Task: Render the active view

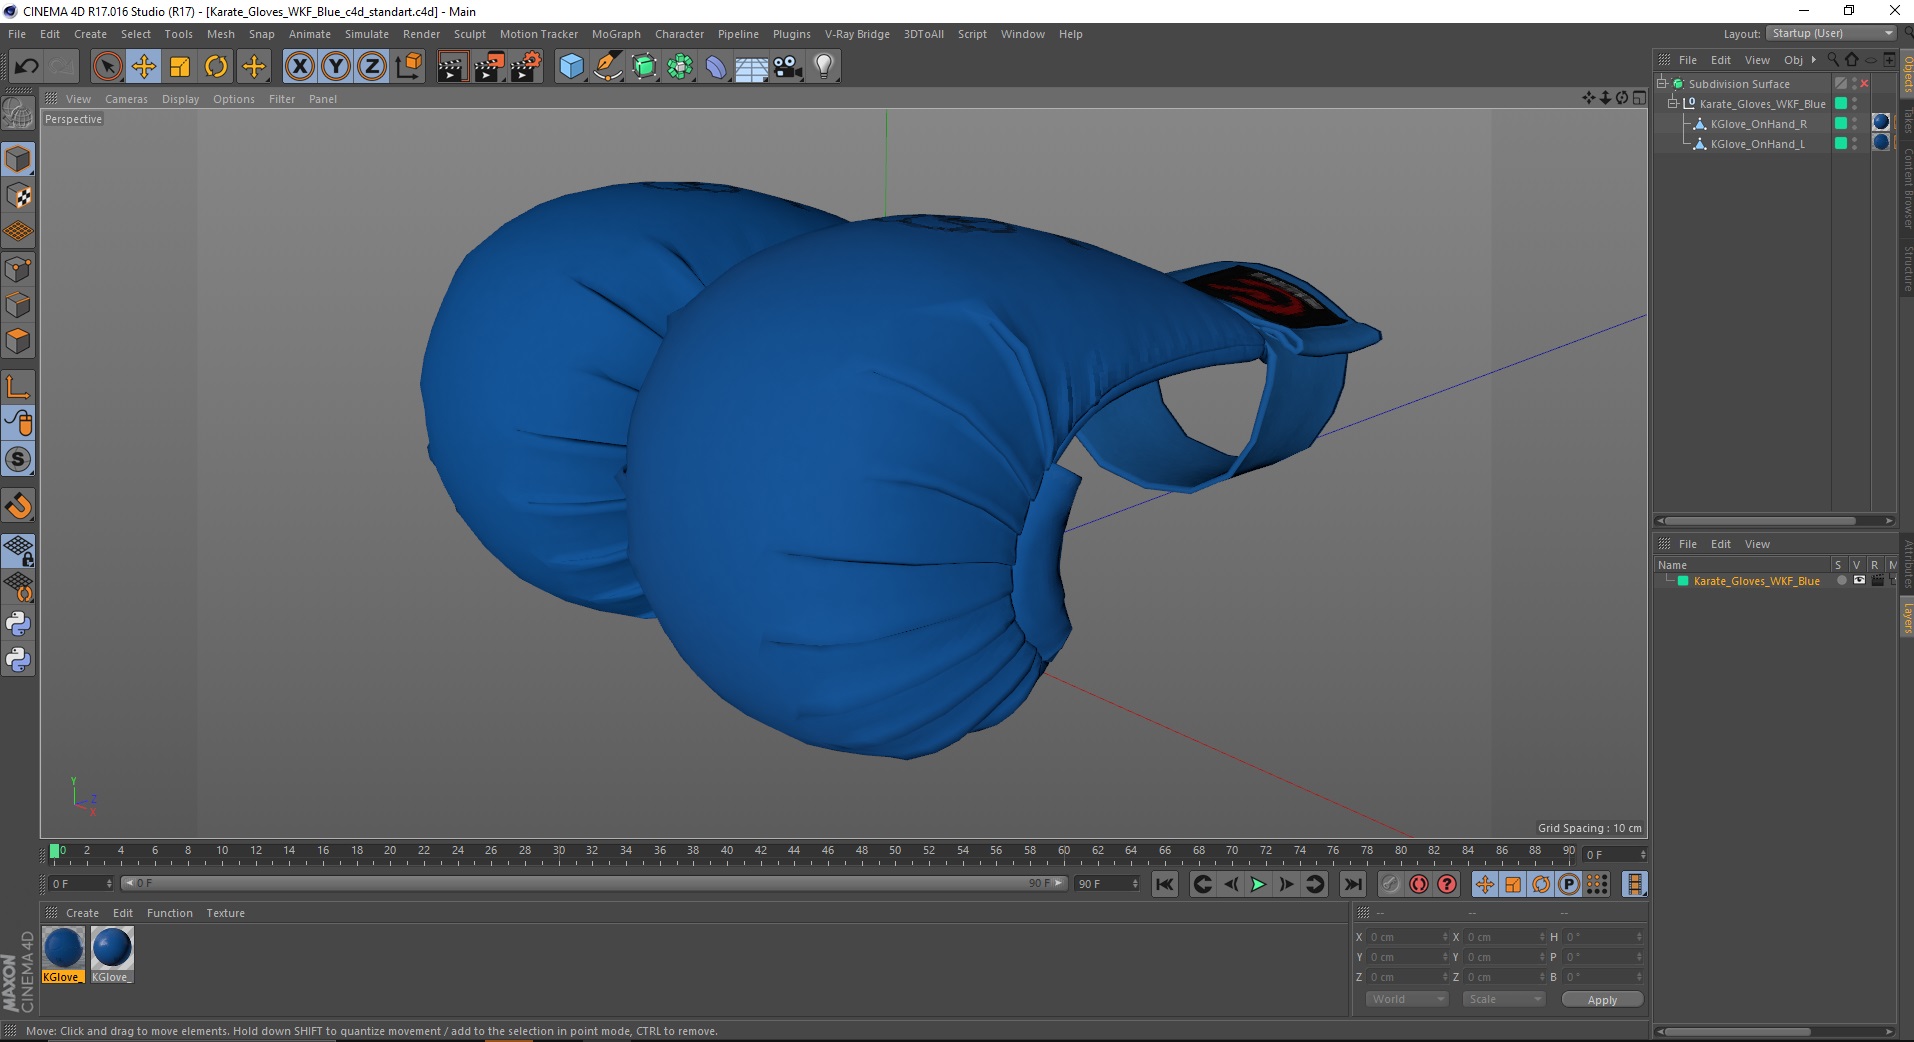Action: coord(452,67)
